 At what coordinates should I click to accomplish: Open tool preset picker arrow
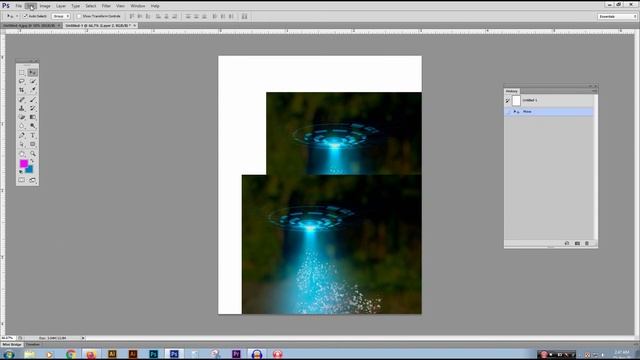[17, 16]
